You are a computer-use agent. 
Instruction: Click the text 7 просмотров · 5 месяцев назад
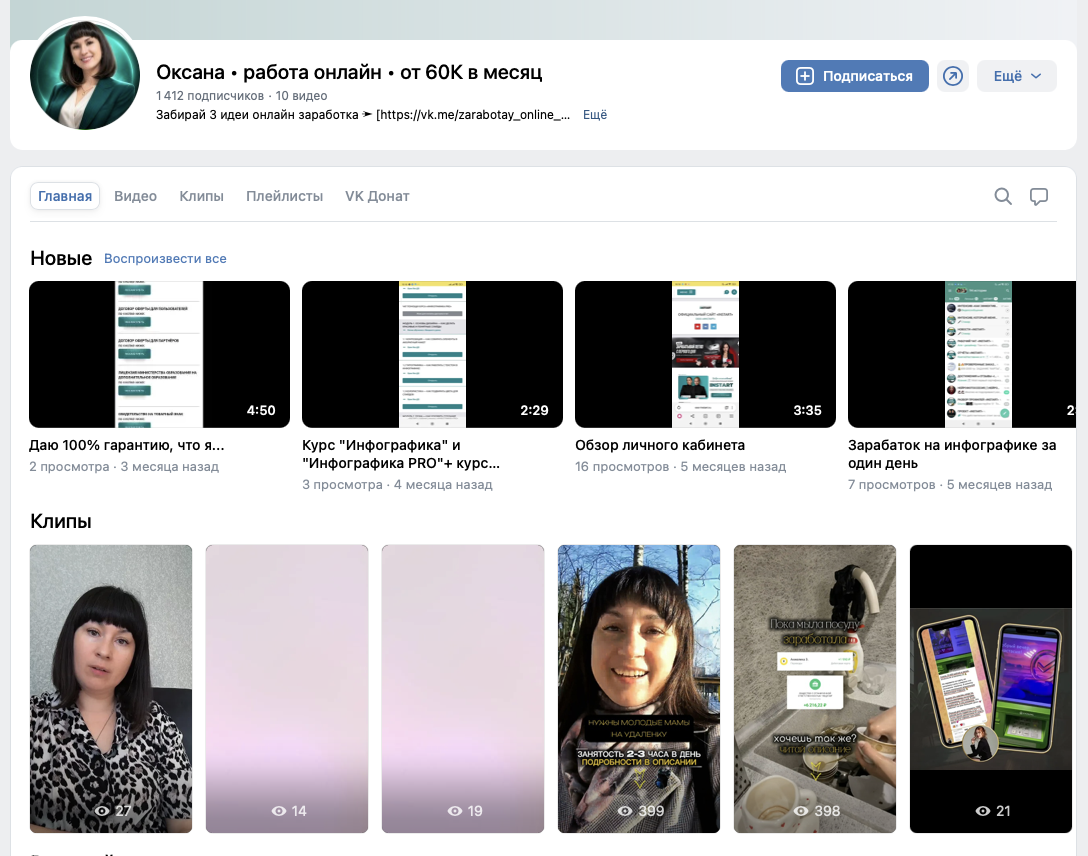point(950,485)
